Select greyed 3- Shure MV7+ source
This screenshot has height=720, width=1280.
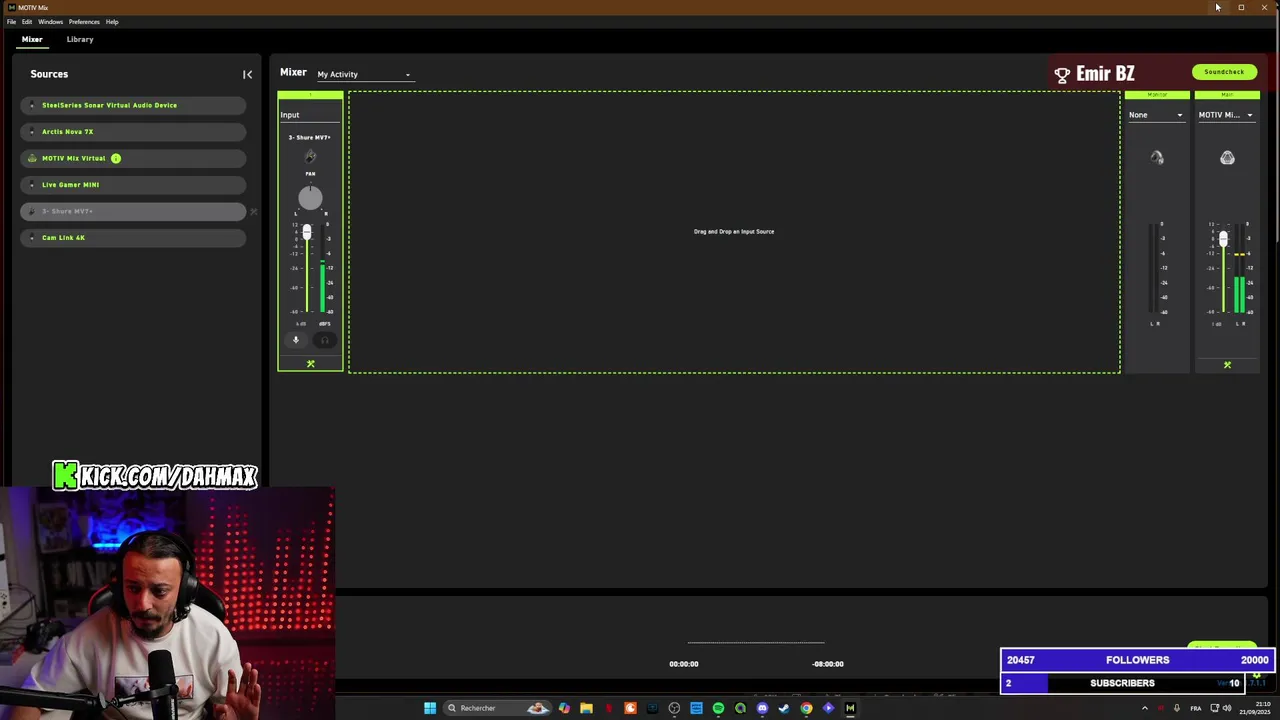coord(133,211)
